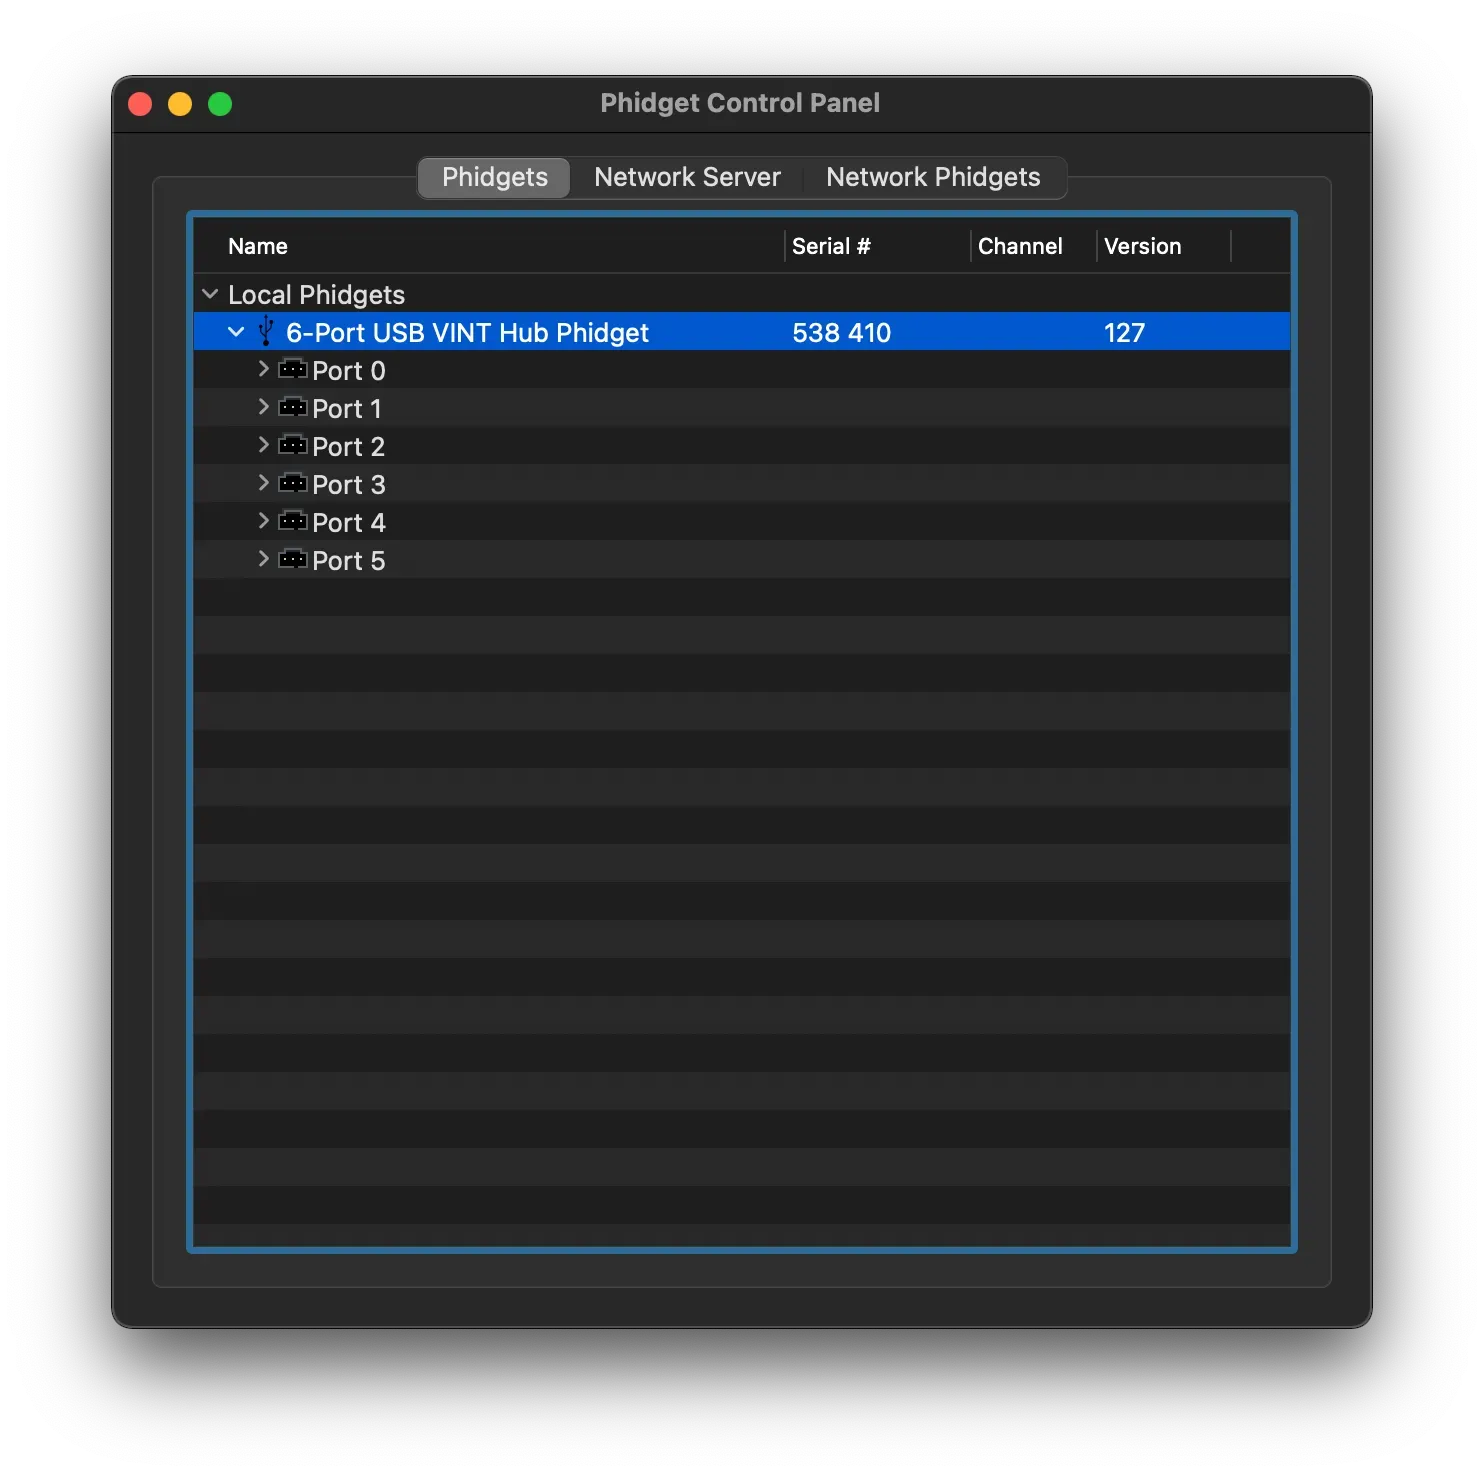Click the serial number 538 410
The height and width of the screenshot is (1476, 1484).
pos(841,333)
